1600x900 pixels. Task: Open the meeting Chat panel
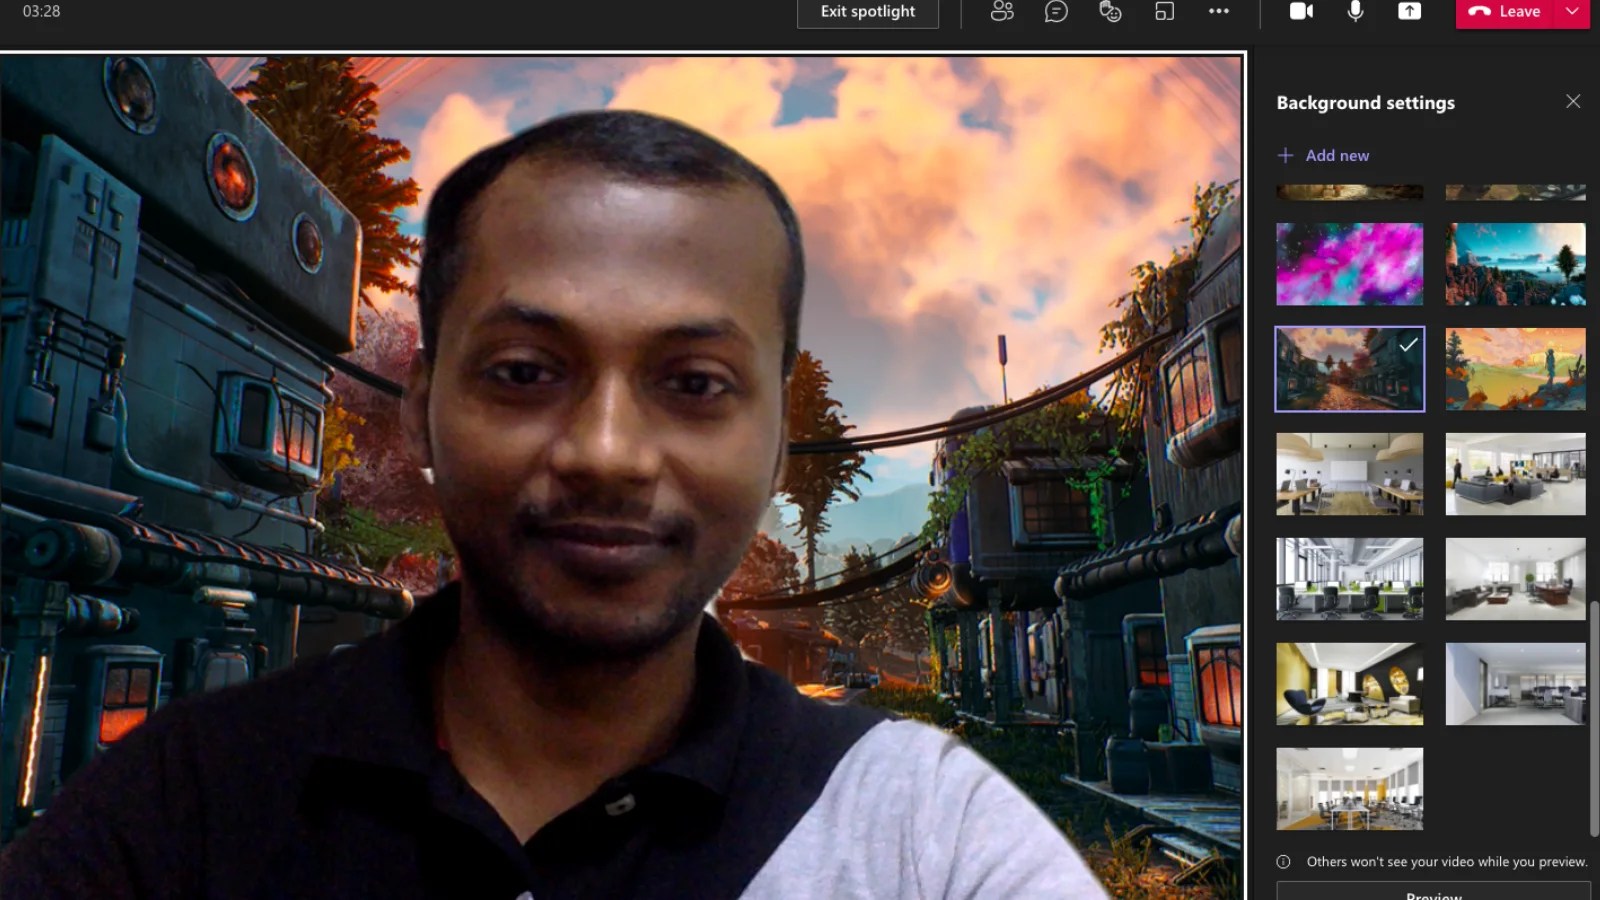click(1056, 12)
